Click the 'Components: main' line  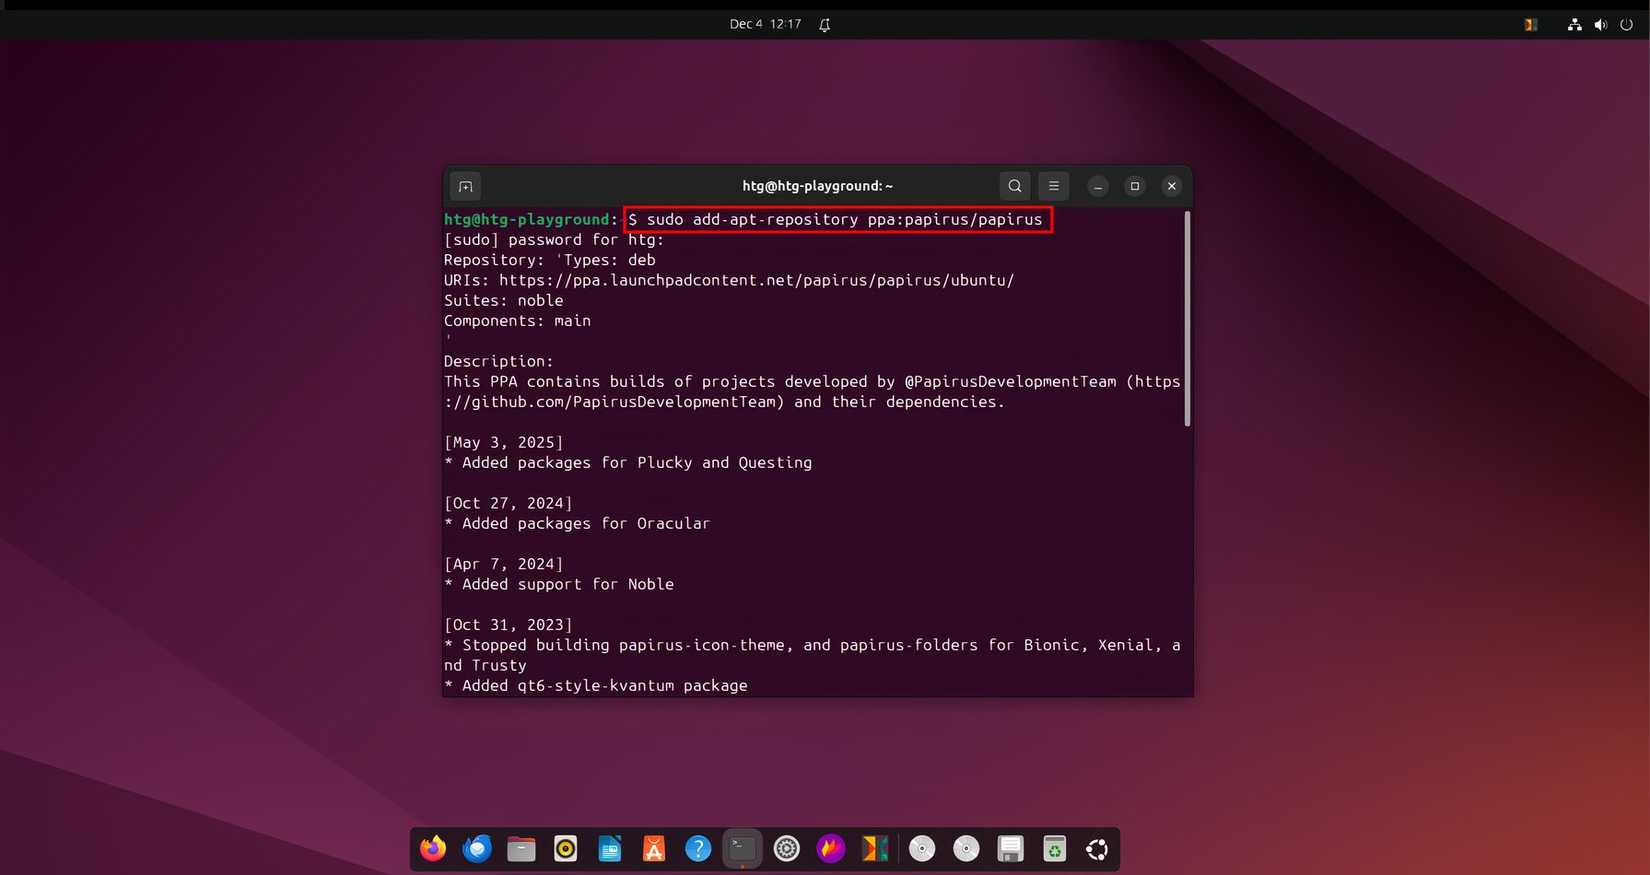tap(518, 321)
